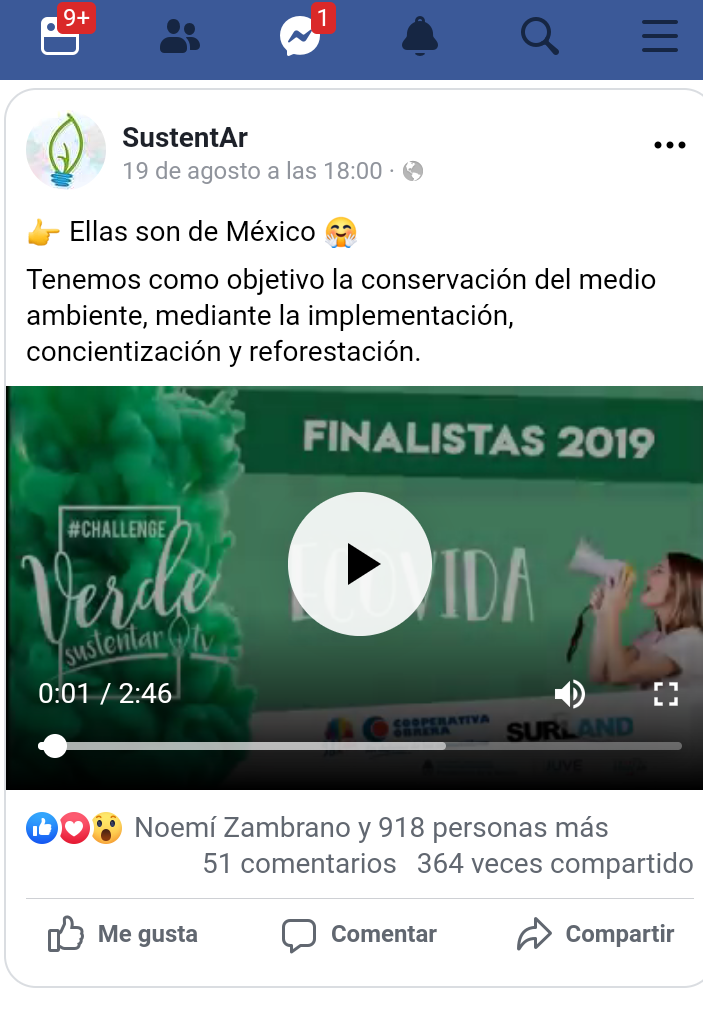Screen dimensions: 703x1013
Task: Click the video progress bar handle
Action: [x=55, y=746]
